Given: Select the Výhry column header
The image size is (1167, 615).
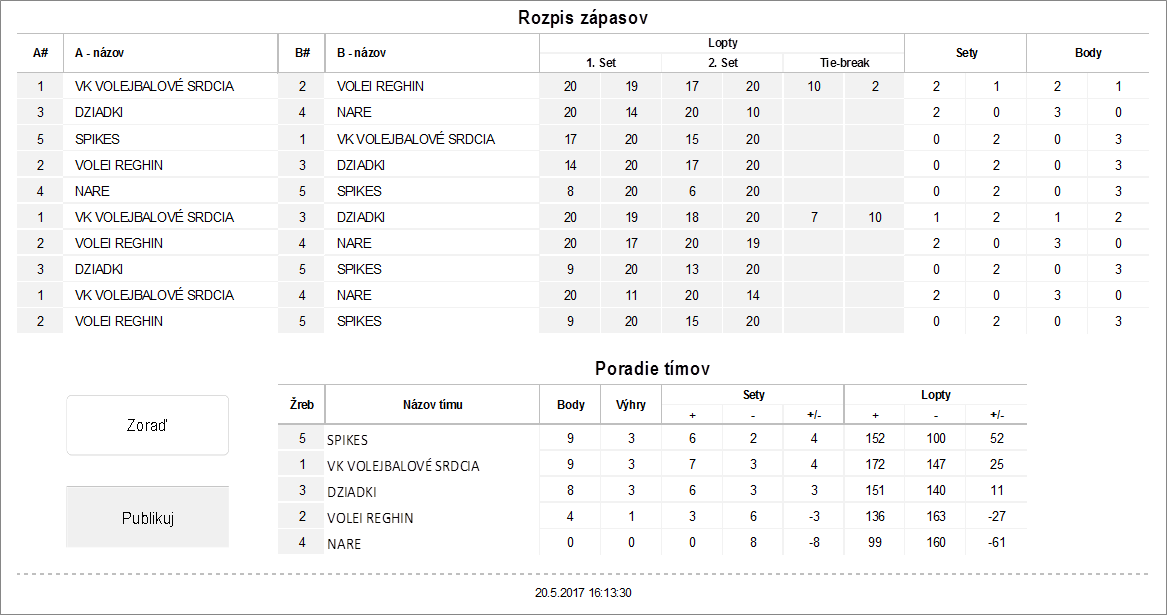Looking at the screenshot, I should pos(631,405).
